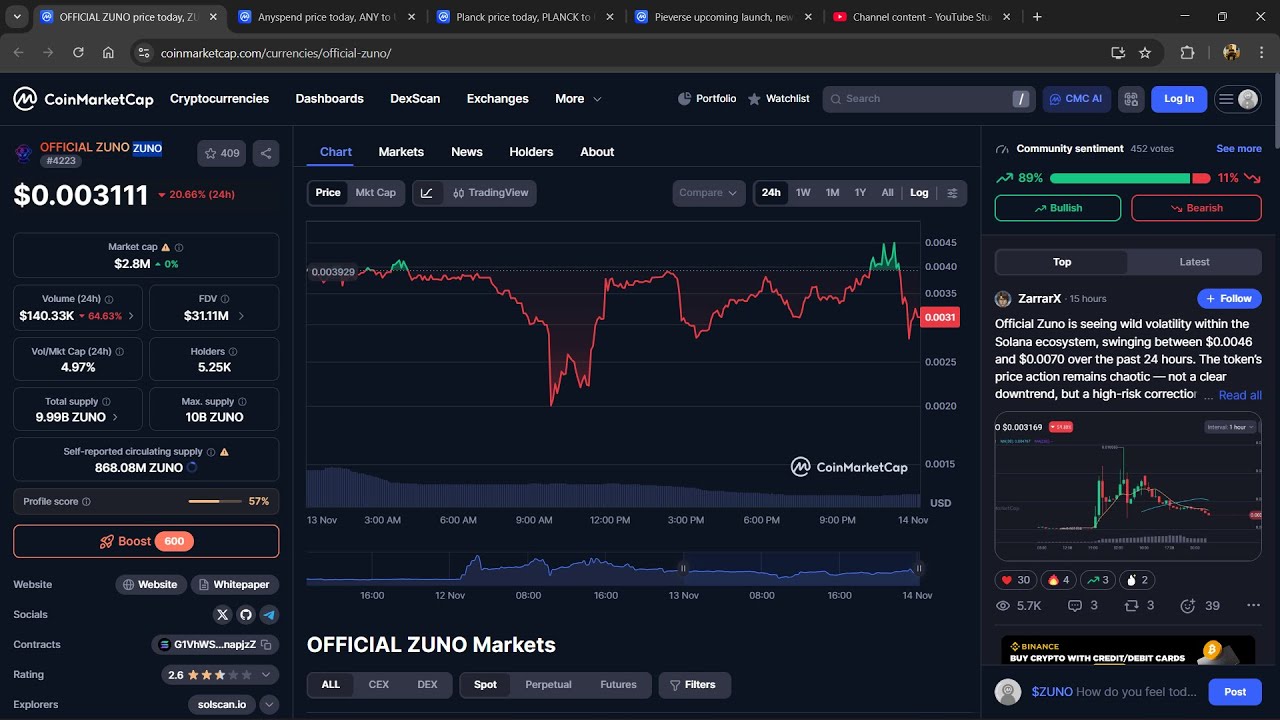
Task: Open Cryptocurrencies navigation menu
Action: coord(219,99)
